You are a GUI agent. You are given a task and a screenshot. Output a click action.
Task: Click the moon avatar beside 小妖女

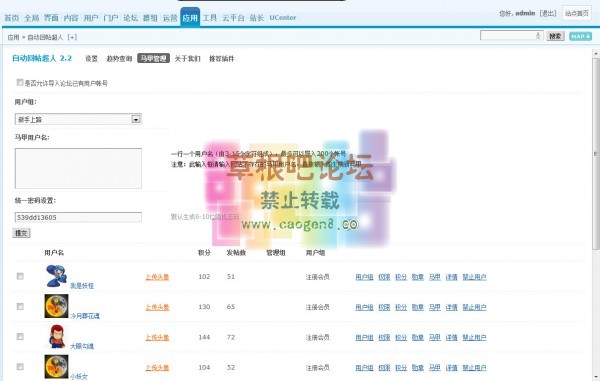(56, 366)
